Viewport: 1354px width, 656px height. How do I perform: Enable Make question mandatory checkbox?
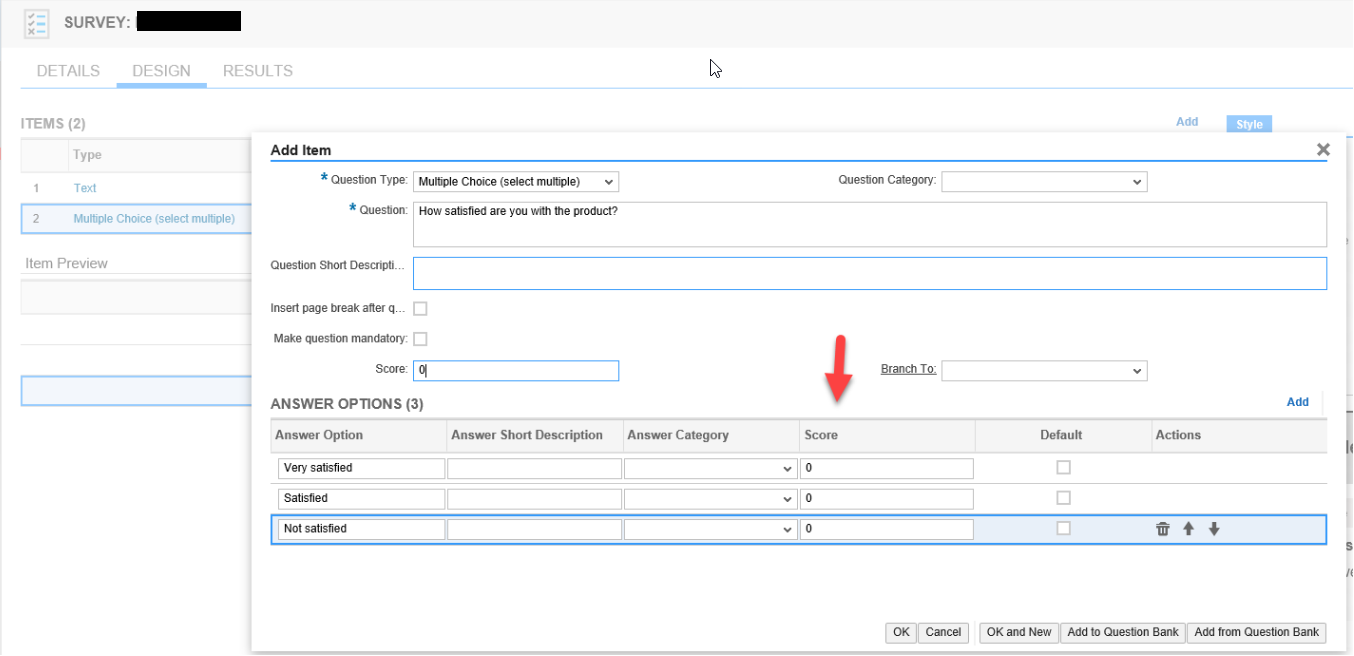(420, 339)
